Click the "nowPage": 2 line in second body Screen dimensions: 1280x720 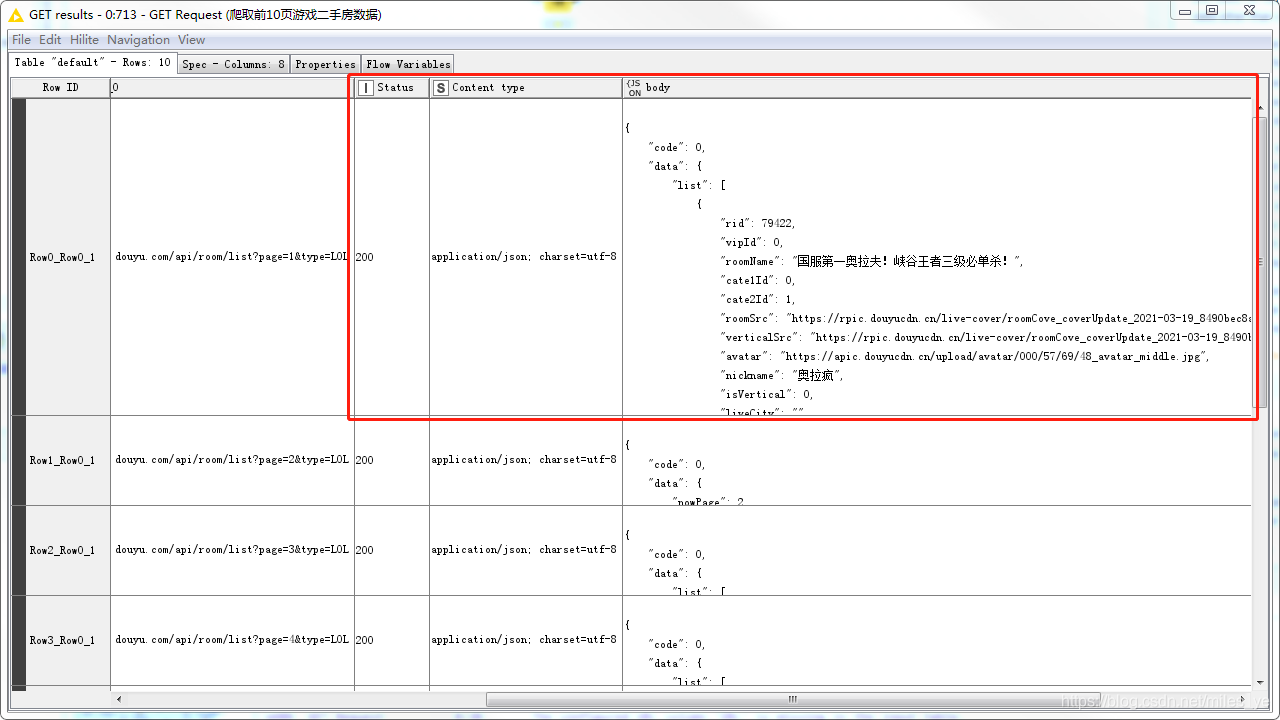point(709,502)
